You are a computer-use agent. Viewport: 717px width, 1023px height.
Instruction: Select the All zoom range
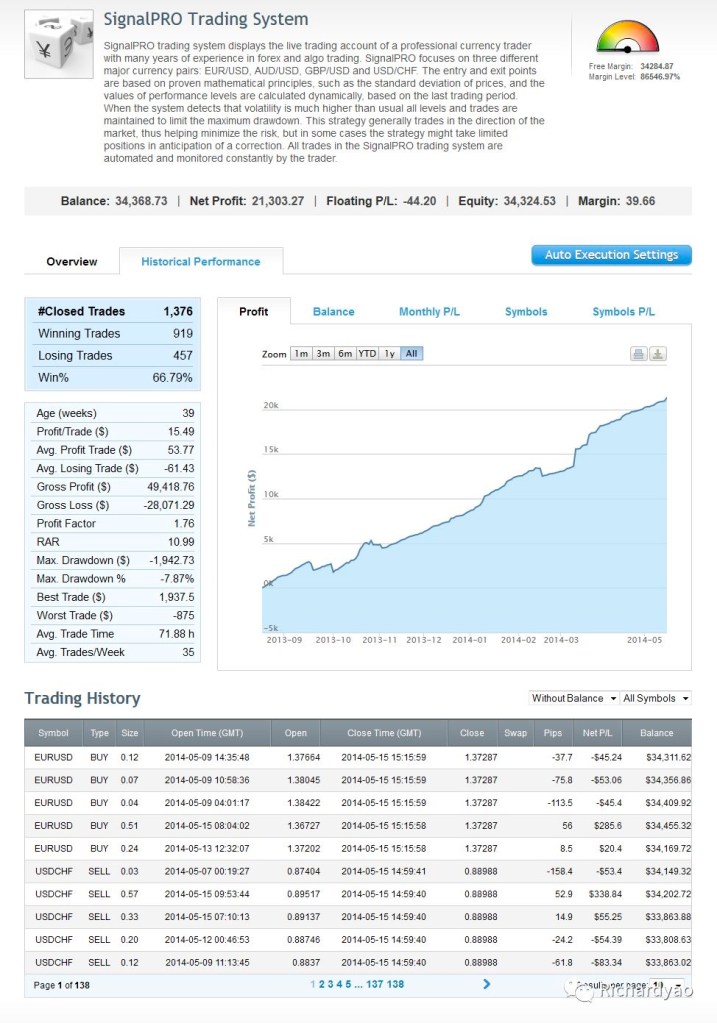(412, 354)
